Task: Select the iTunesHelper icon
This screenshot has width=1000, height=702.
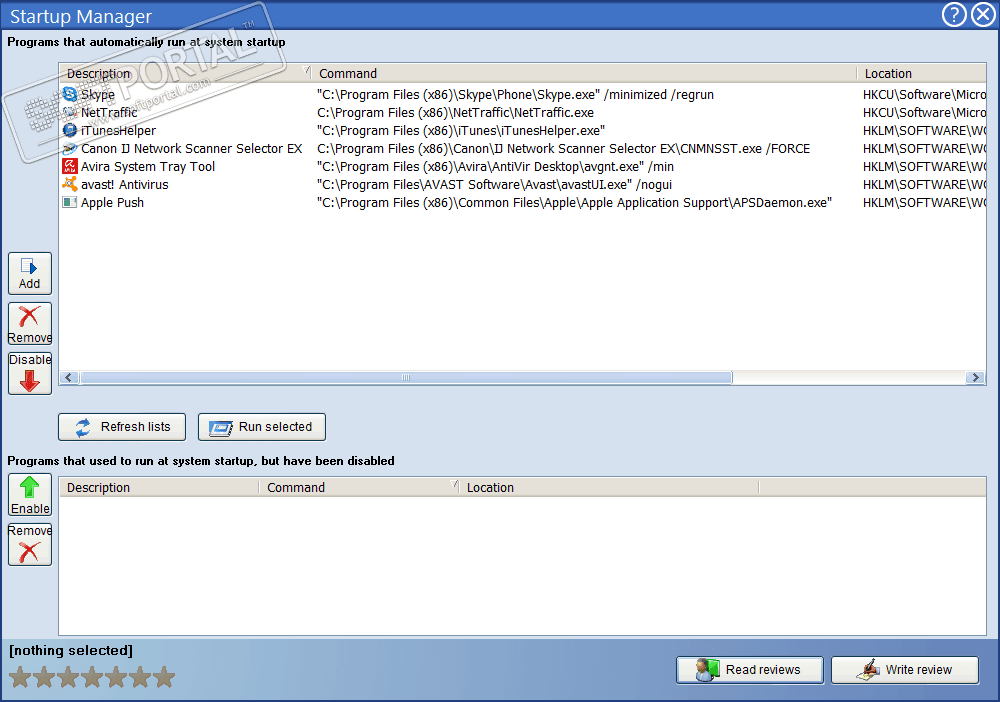Action: (70, 130)
